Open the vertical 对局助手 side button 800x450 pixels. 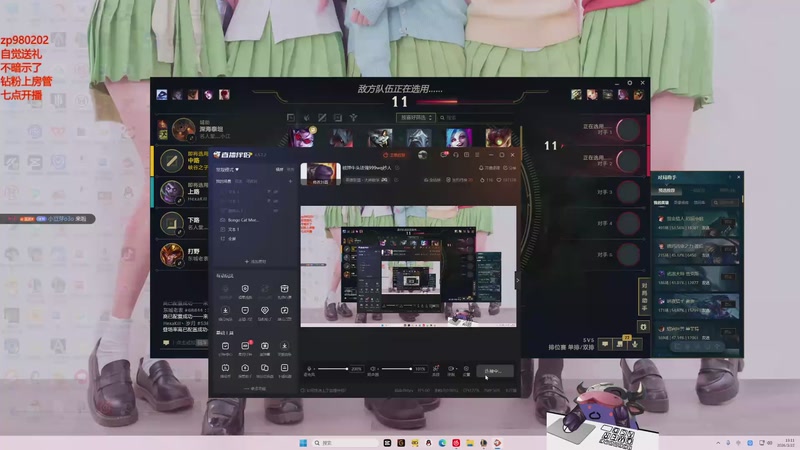(x=643, y=297)
